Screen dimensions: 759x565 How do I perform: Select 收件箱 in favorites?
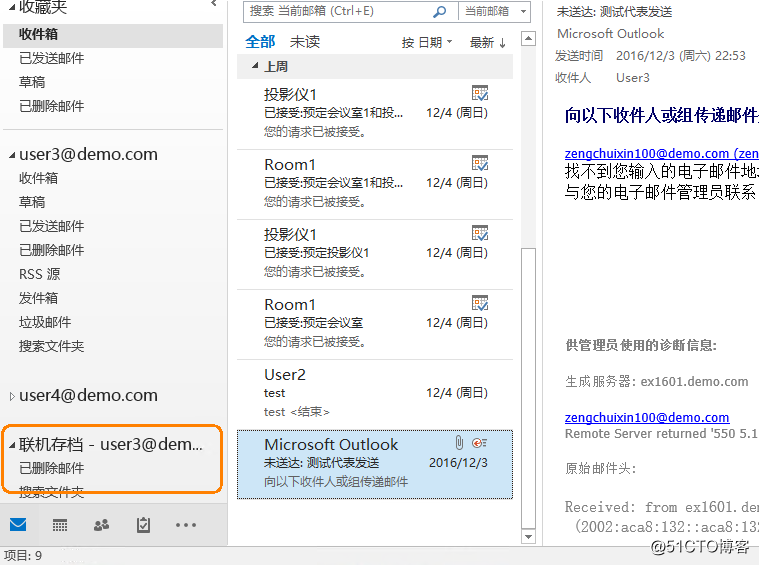(x=113, y=35)
